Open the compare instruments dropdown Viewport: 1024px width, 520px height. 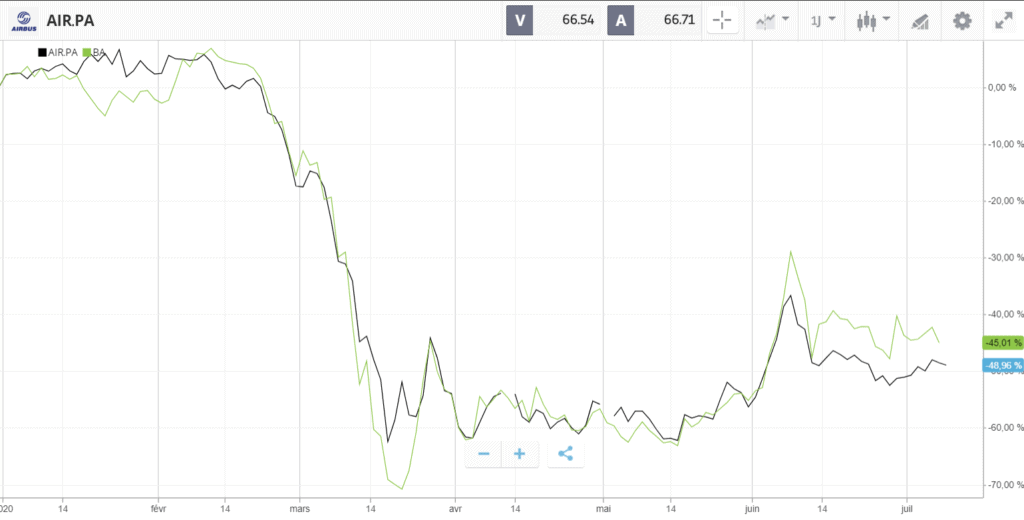click(x=773, y=20)
